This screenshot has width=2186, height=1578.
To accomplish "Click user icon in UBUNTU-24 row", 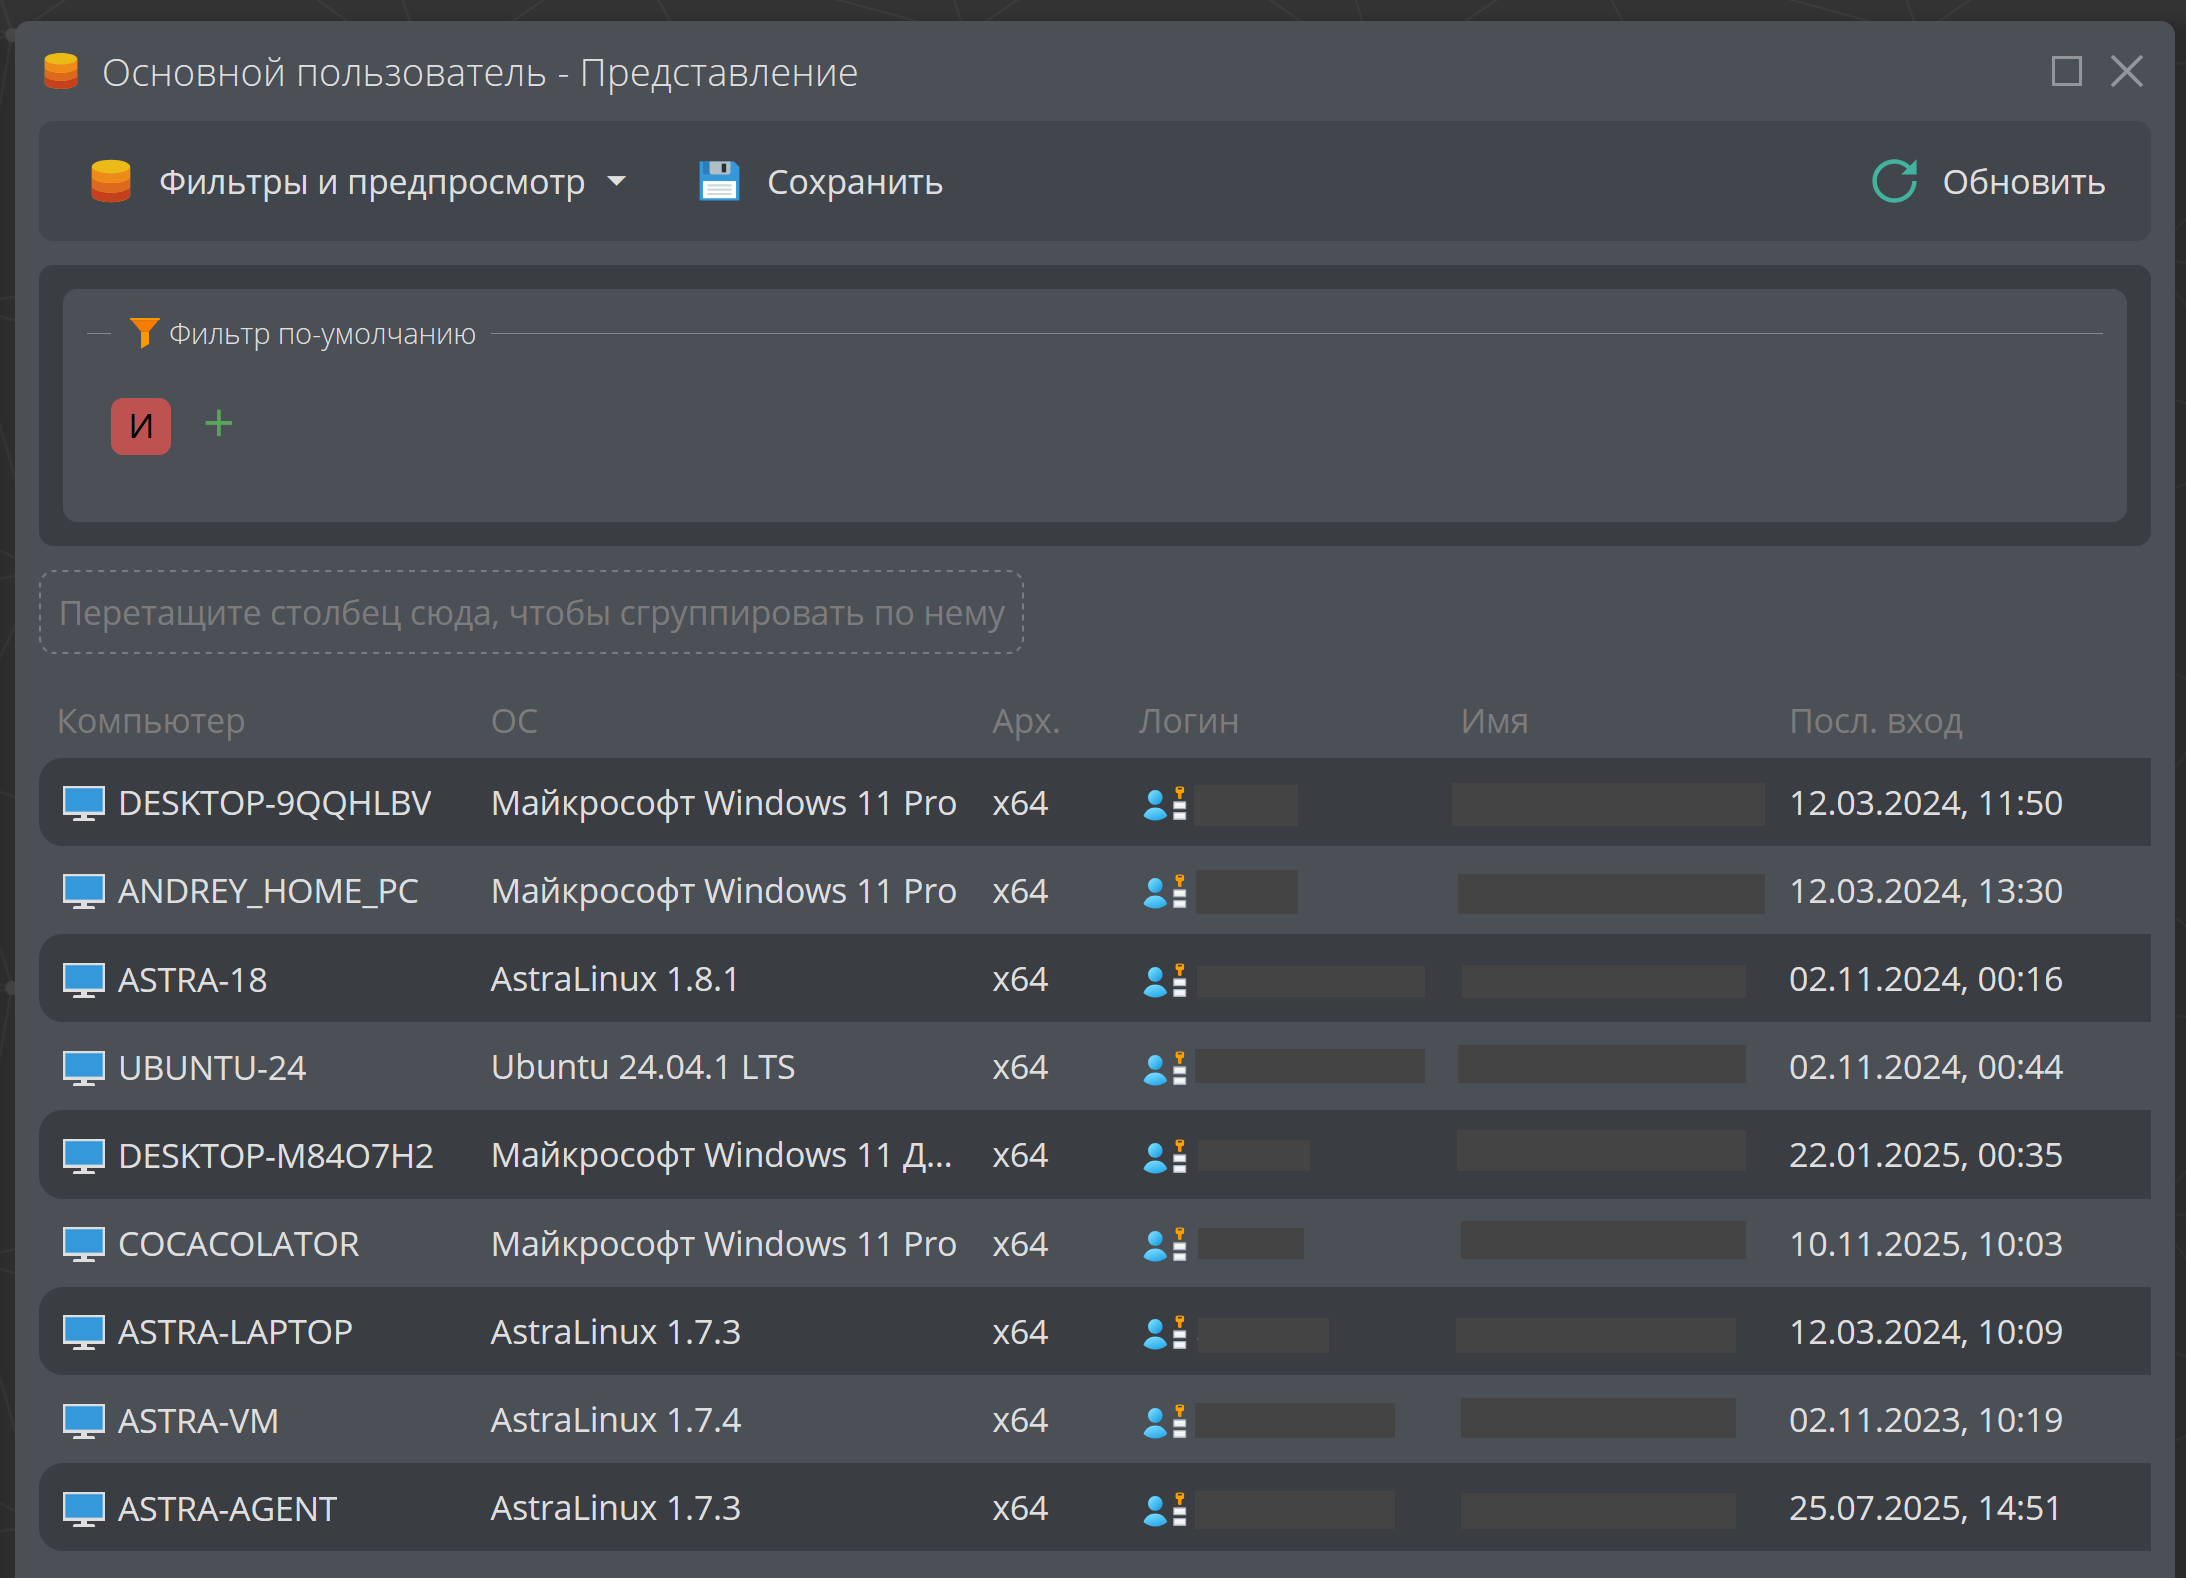I will pyautogui.click(x=1165, y=1068).
